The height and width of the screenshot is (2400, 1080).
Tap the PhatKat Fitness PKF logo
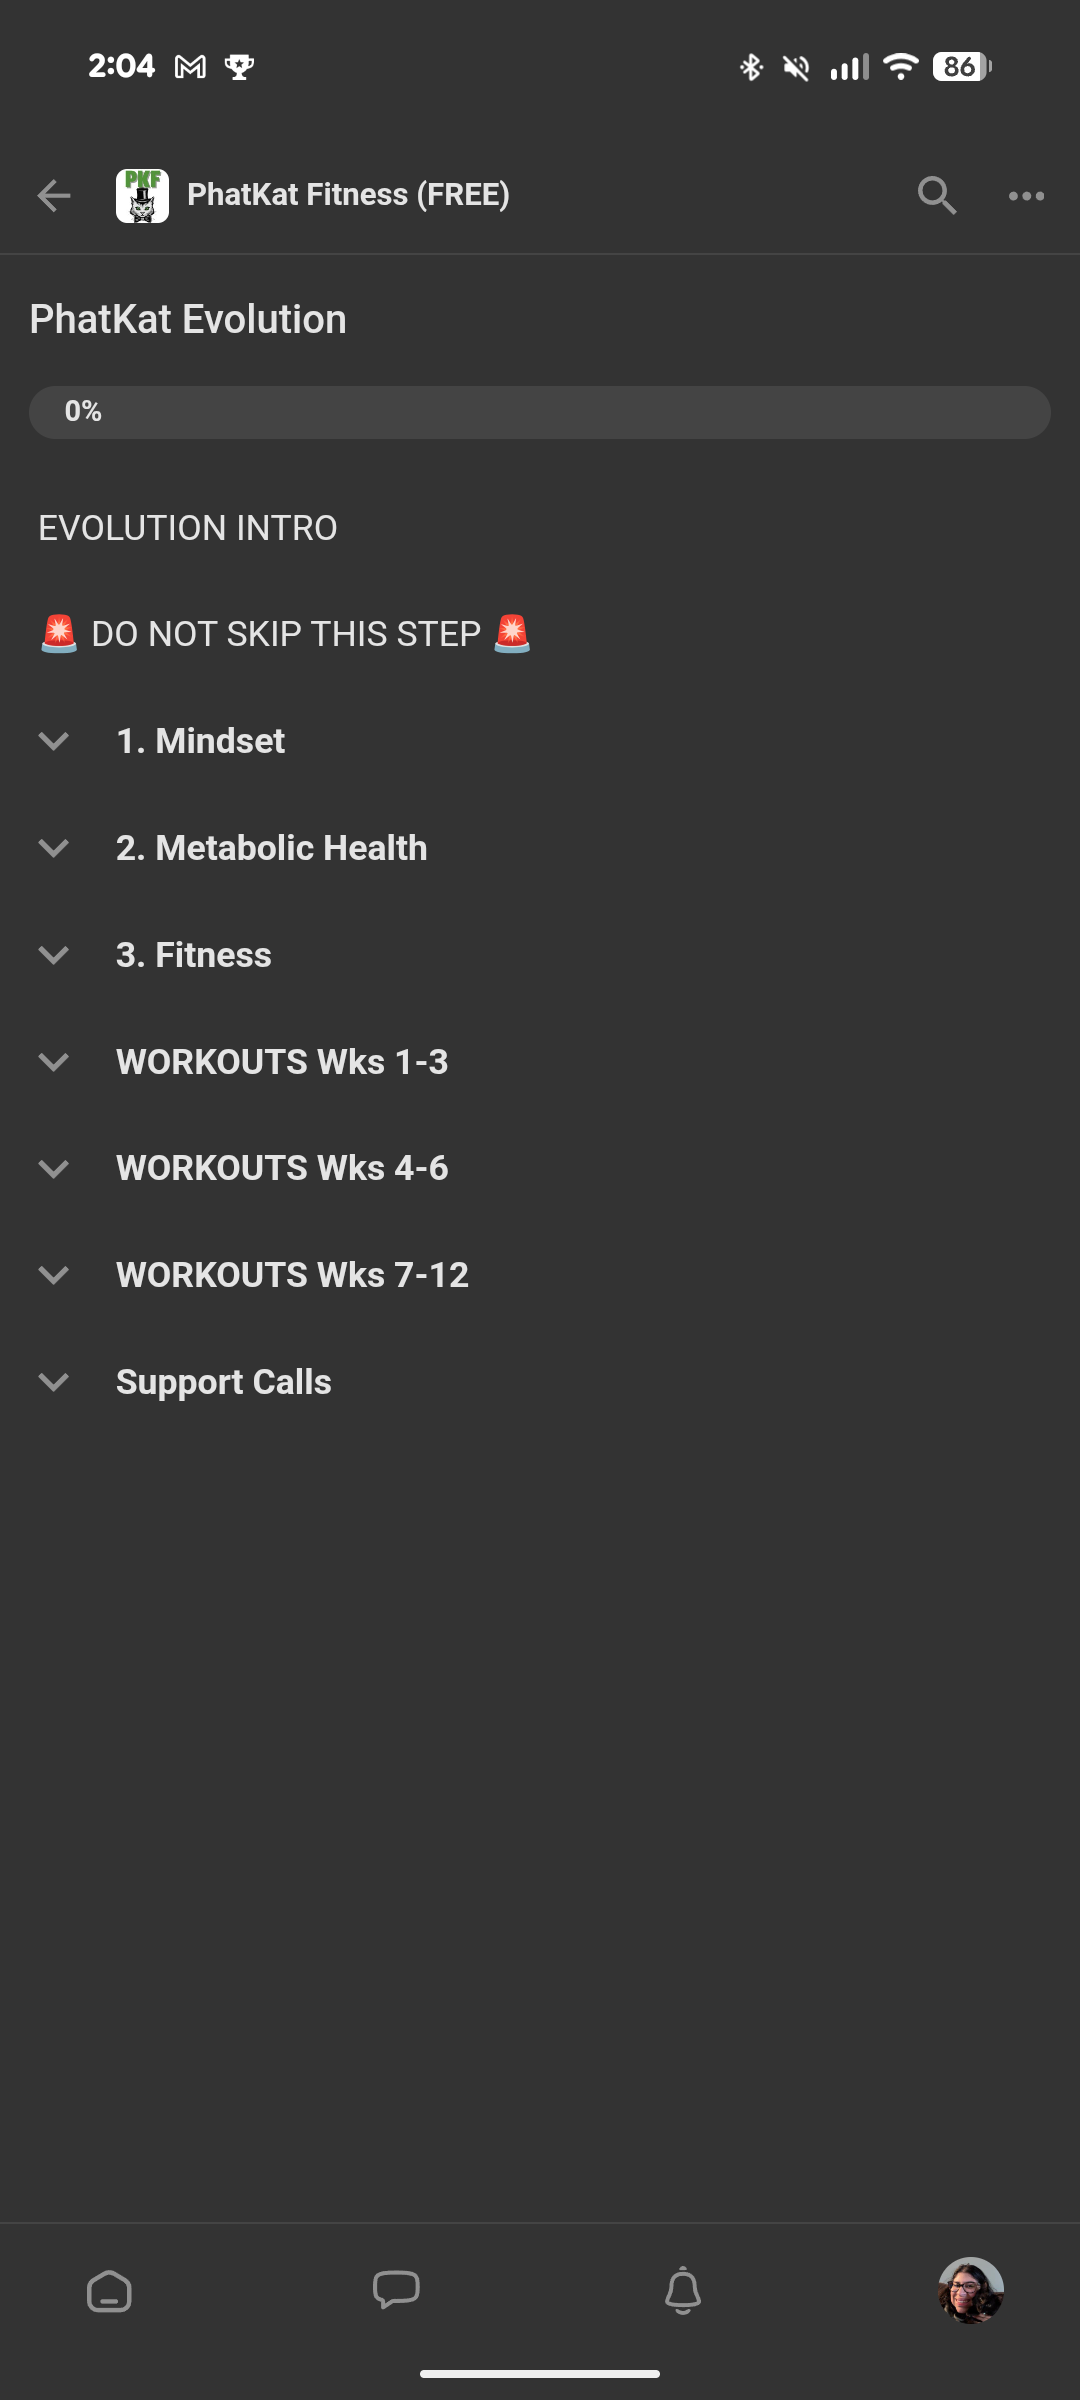[142, 195]
